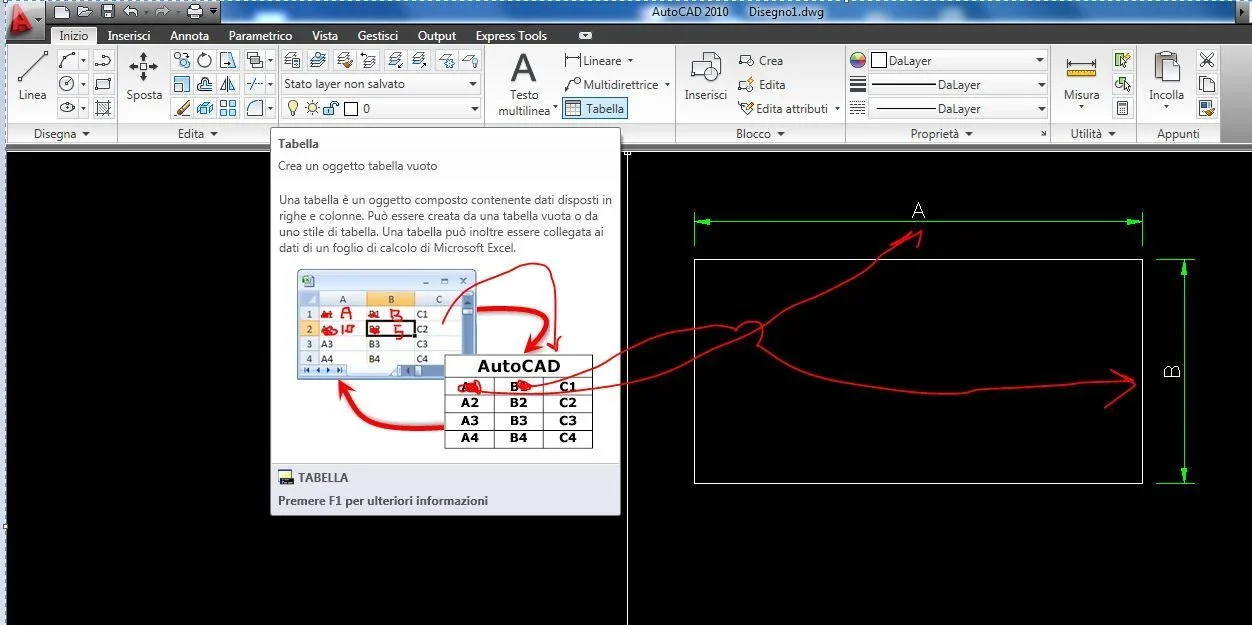
Task: Open the Multidirettrice dropdown arrow
Action: point(667,84)
